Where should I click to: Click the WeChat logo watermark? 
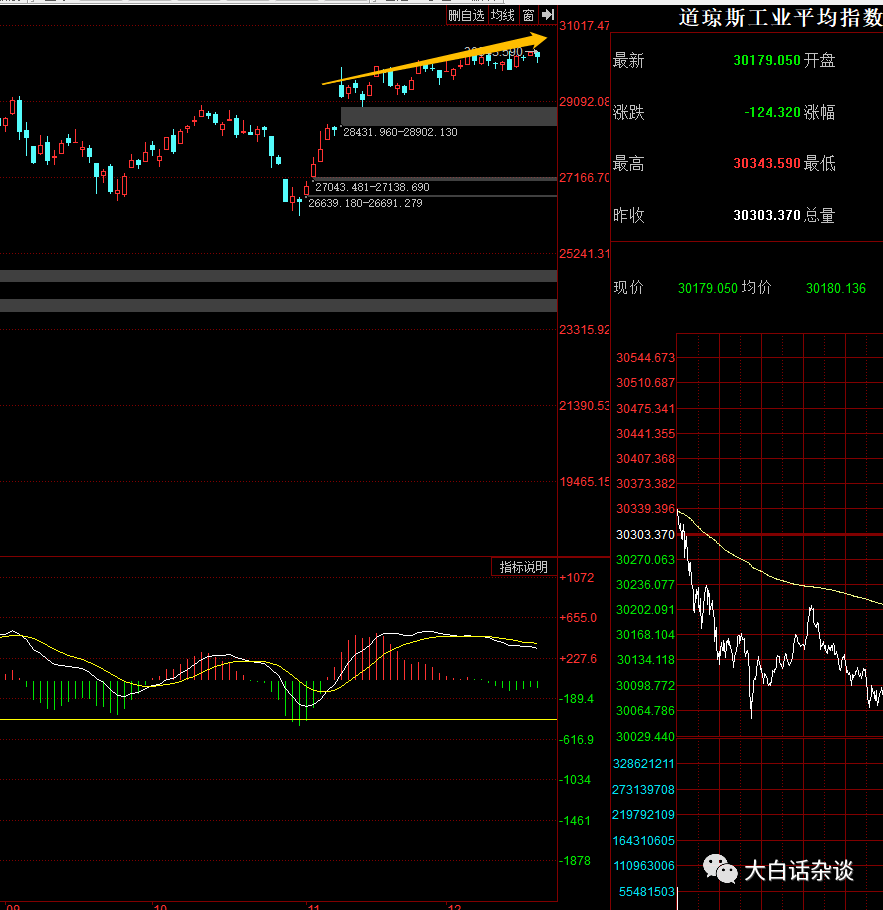coord(719,869)
